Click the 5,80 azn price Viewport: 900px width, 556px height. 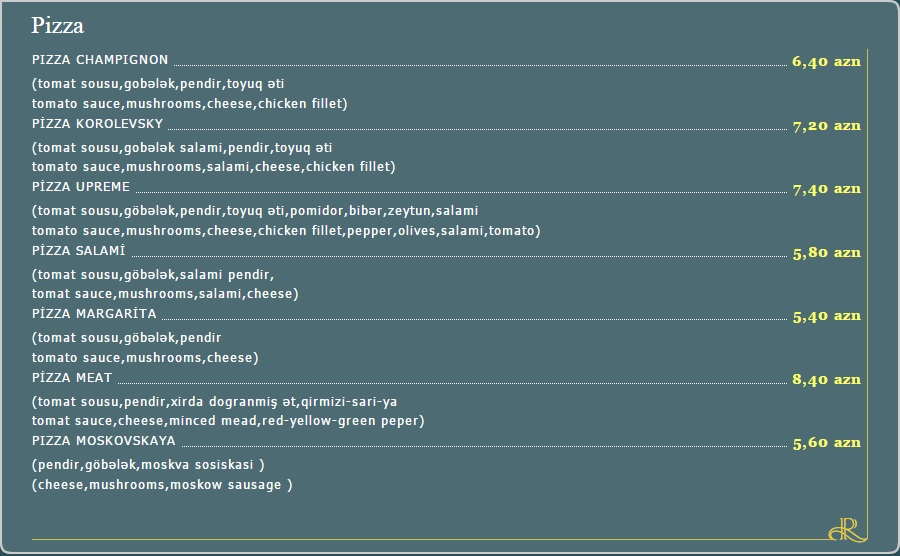(x=826, y=252)
